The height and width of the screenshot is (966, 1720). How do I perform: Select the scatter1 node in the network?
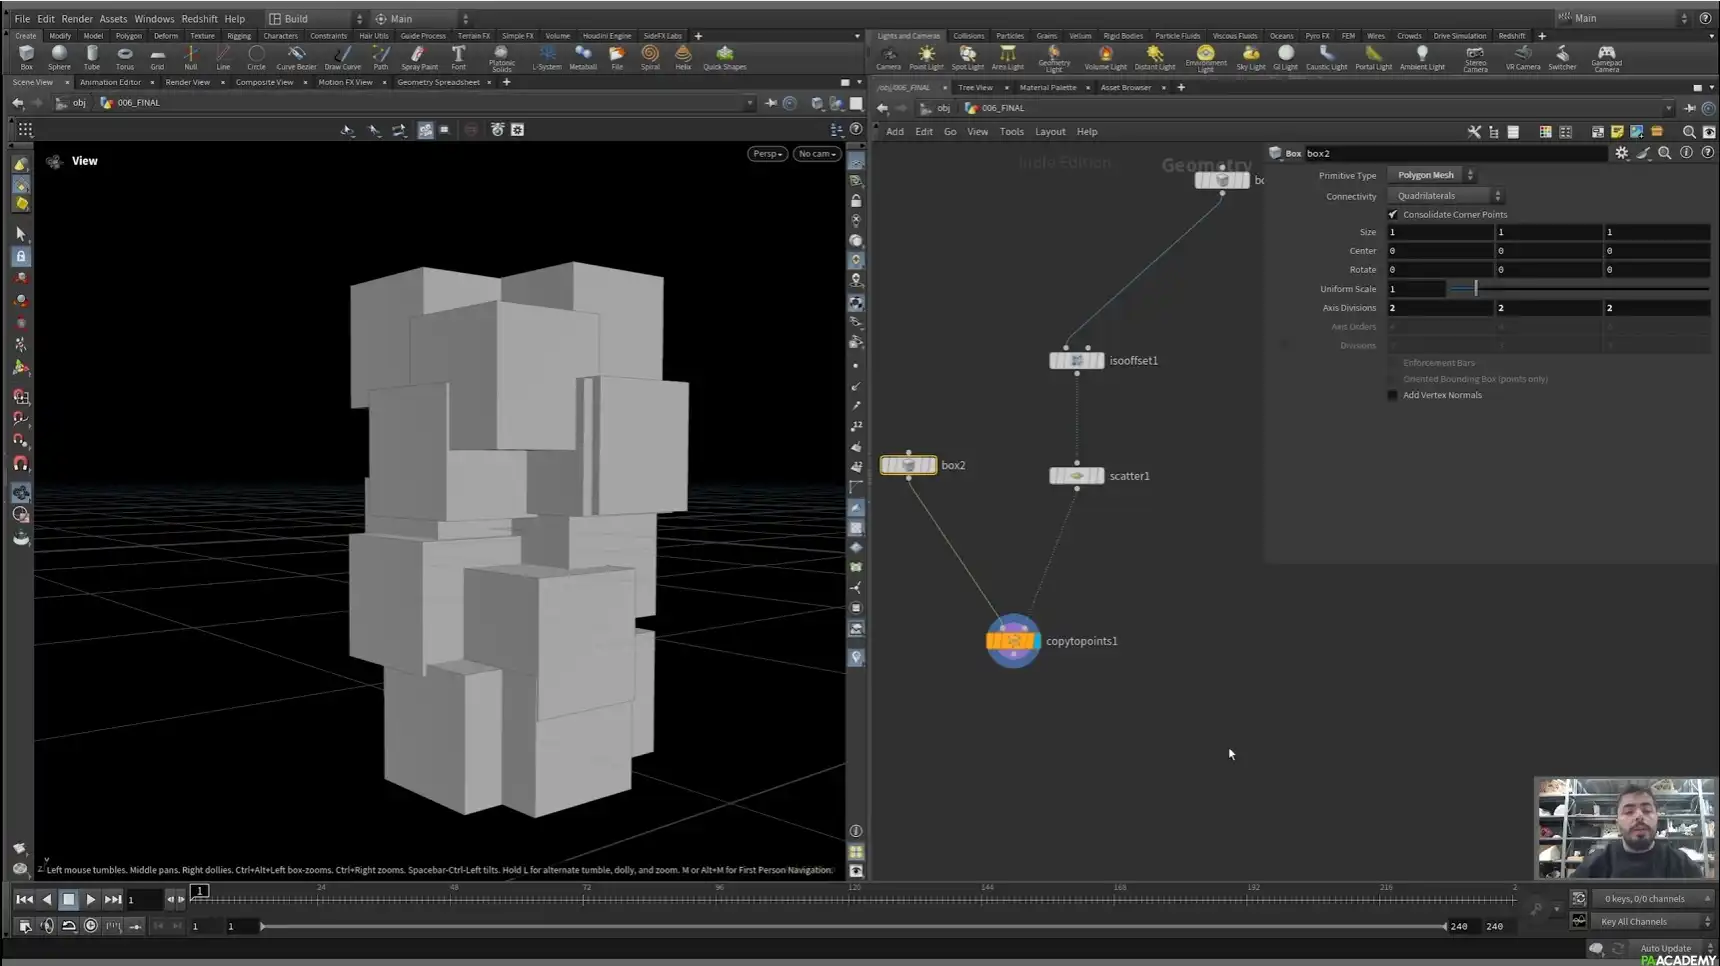1076,475
